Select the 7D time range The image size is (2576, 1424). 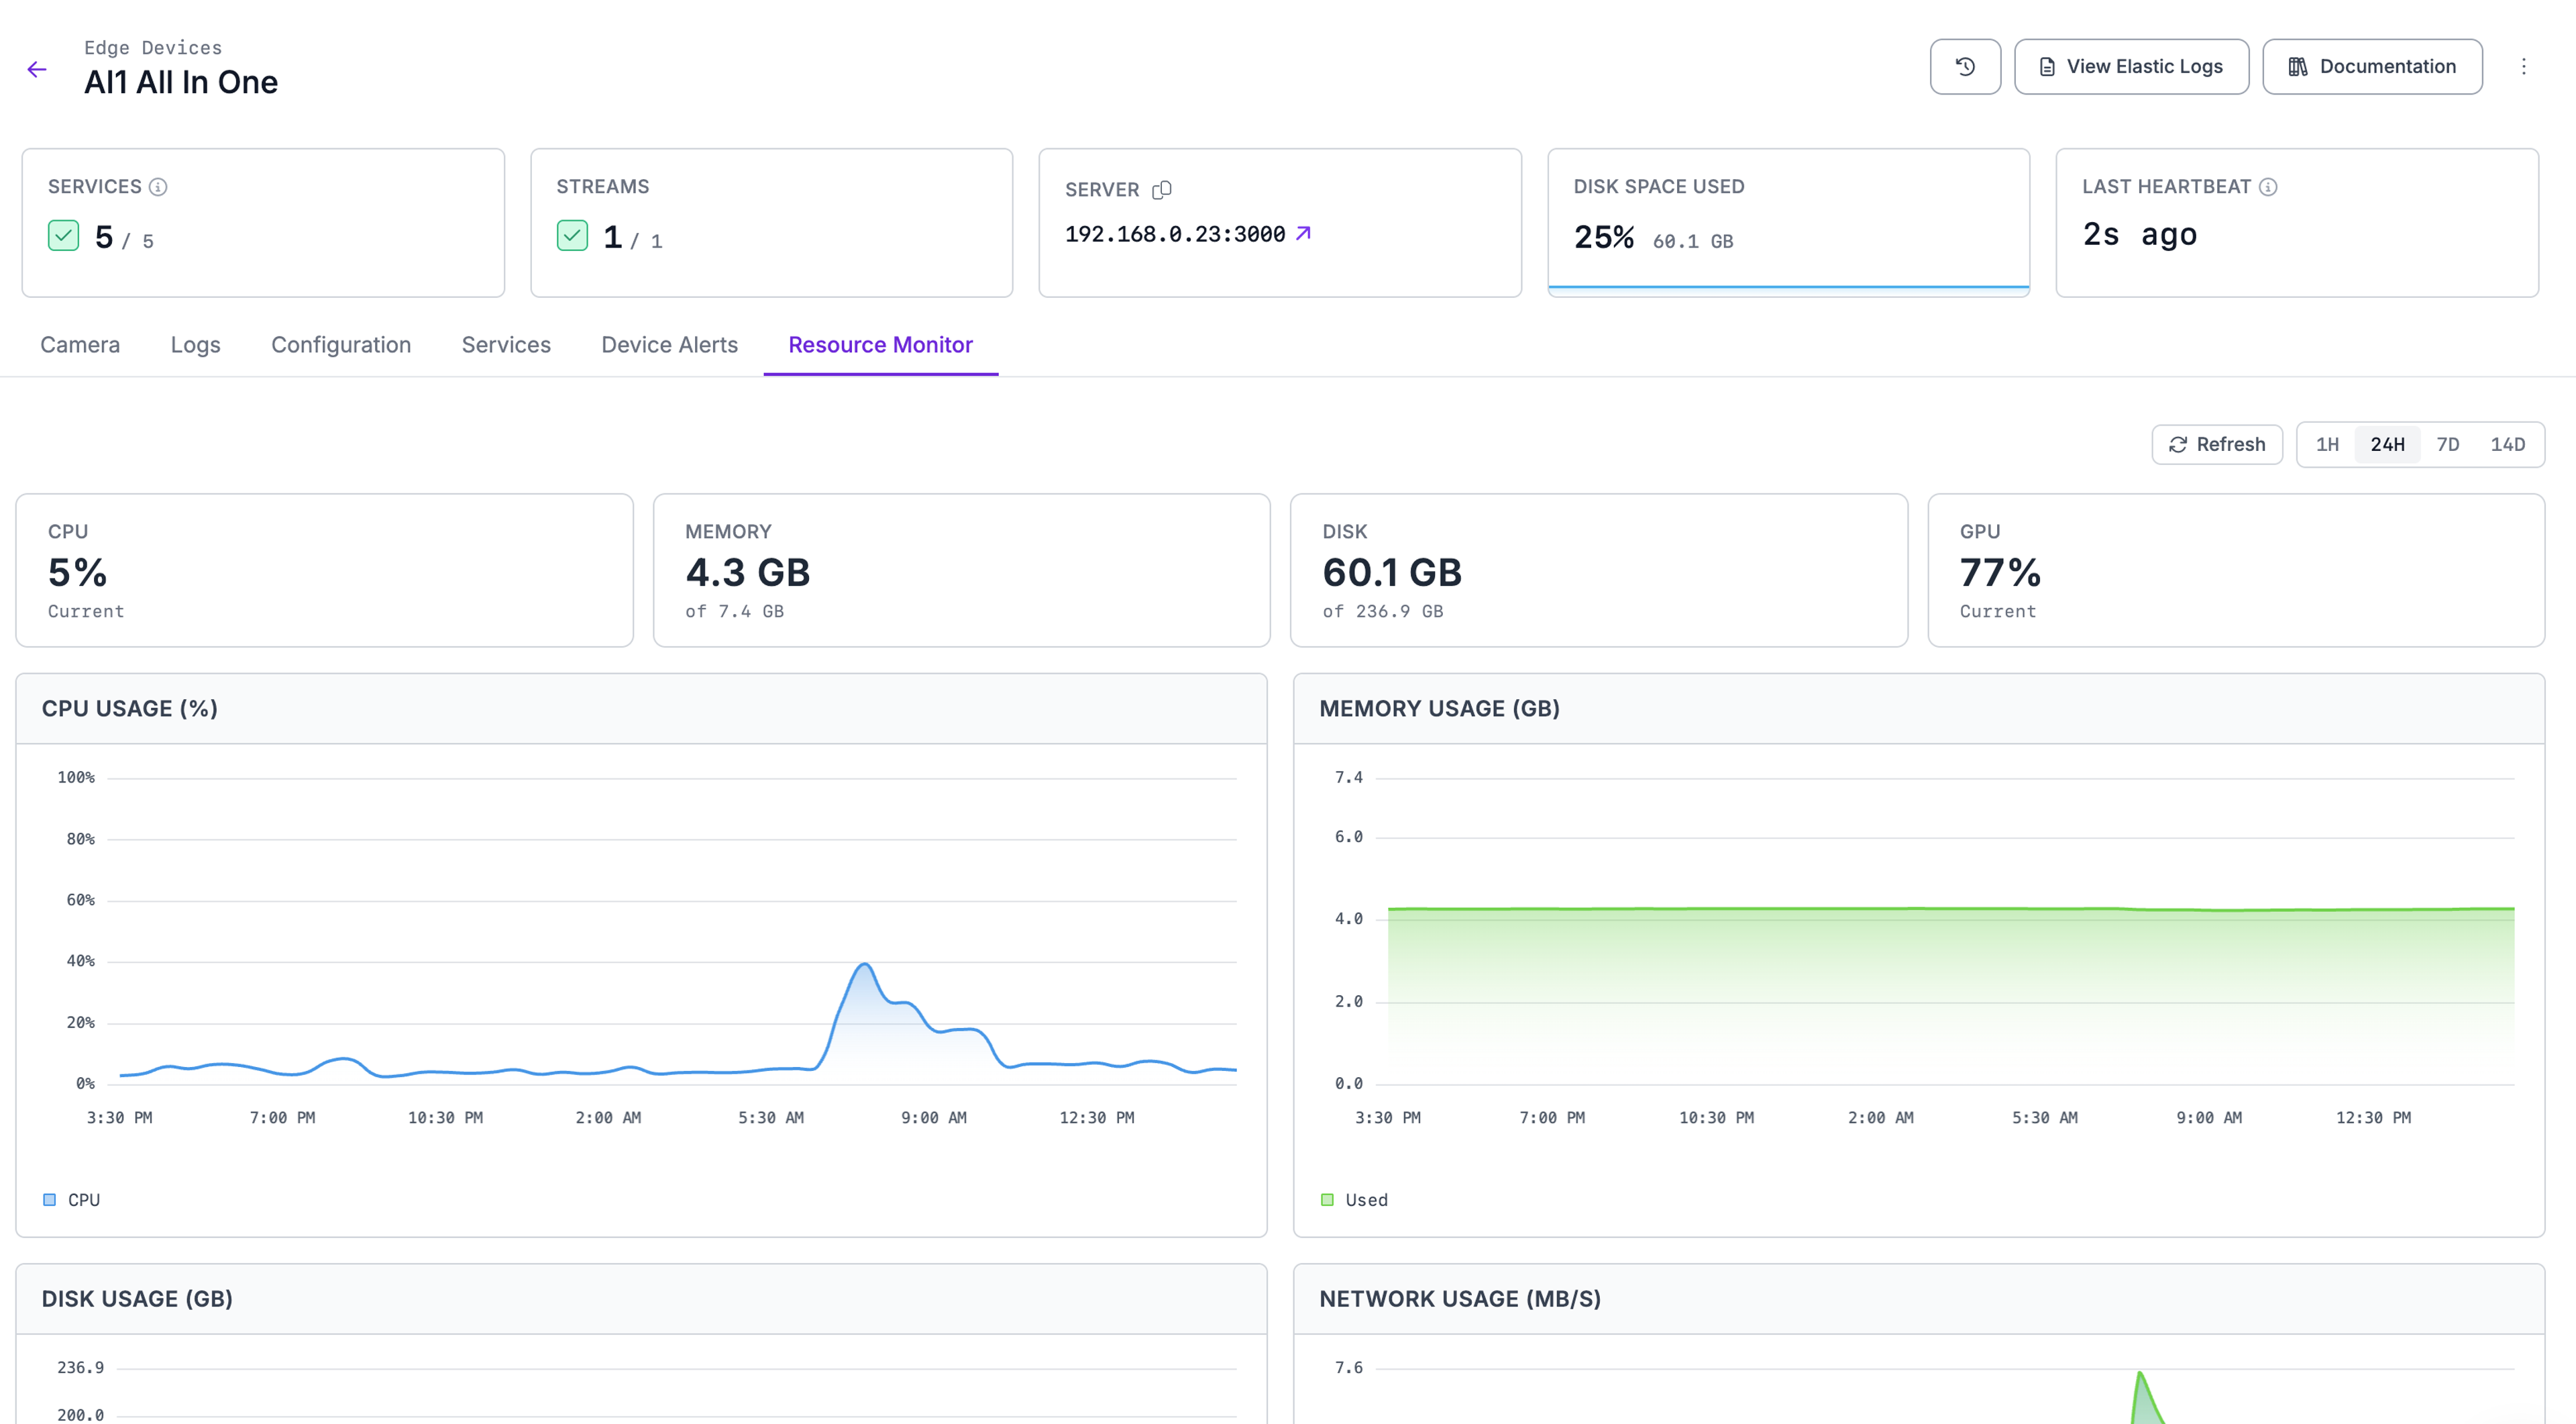[x=2447, y=444]
